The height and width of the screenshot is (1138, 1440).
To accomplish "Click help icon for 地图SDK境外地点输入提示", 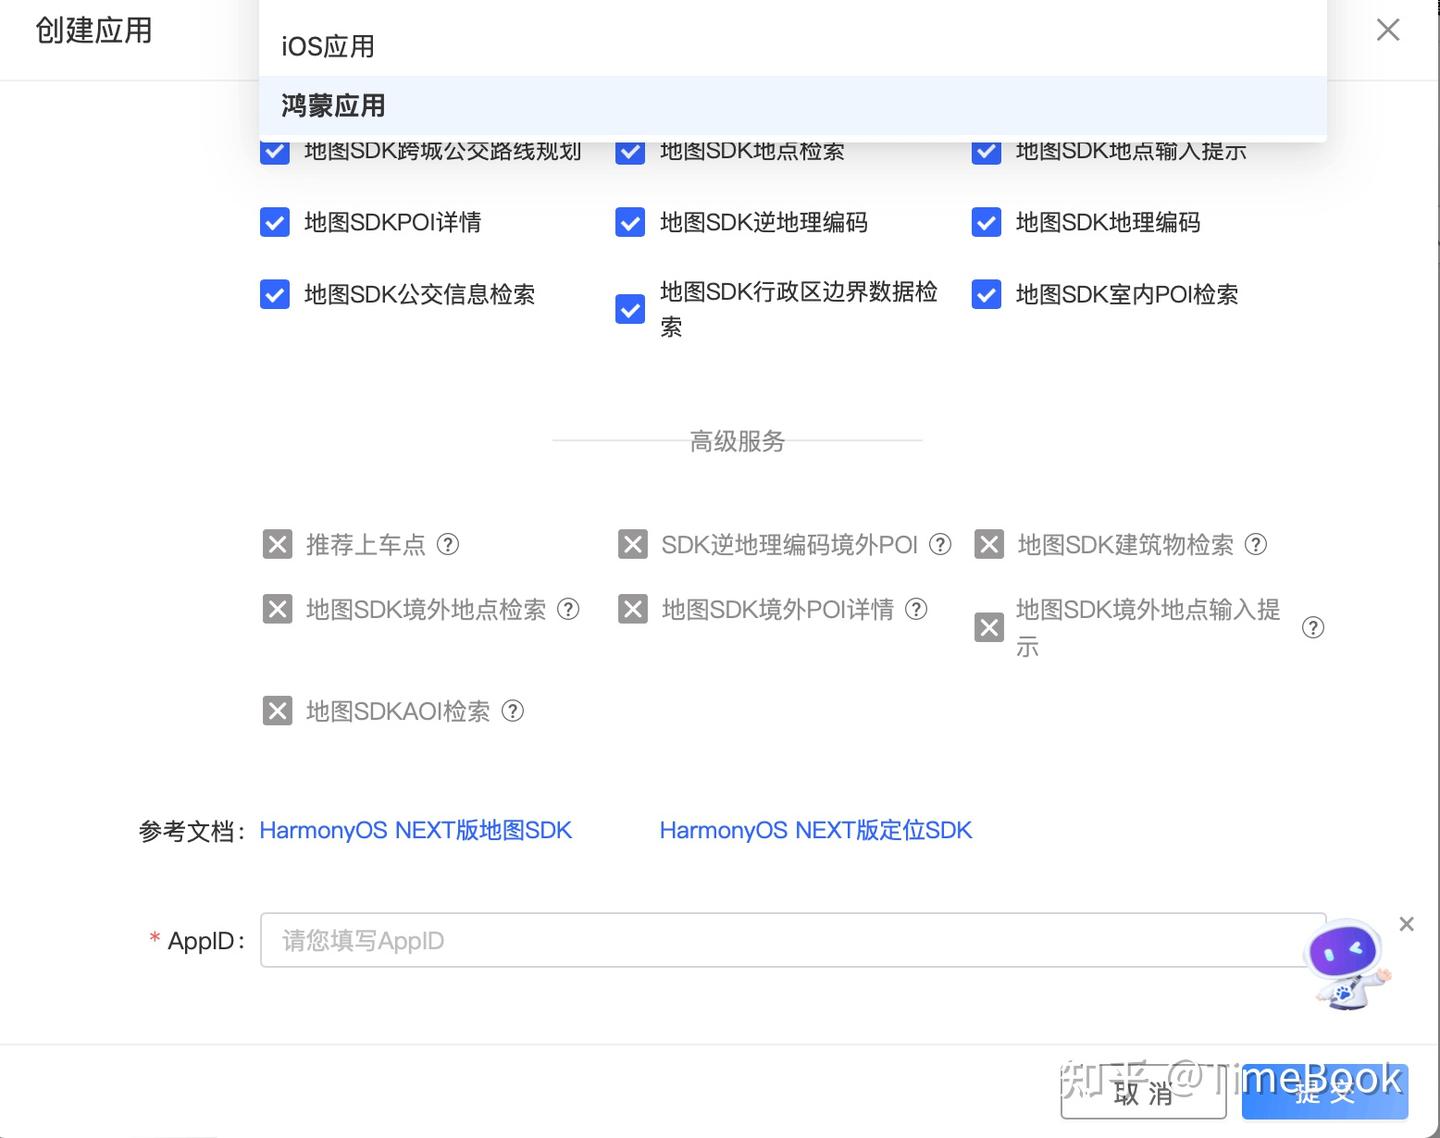I will point(1313,627).
